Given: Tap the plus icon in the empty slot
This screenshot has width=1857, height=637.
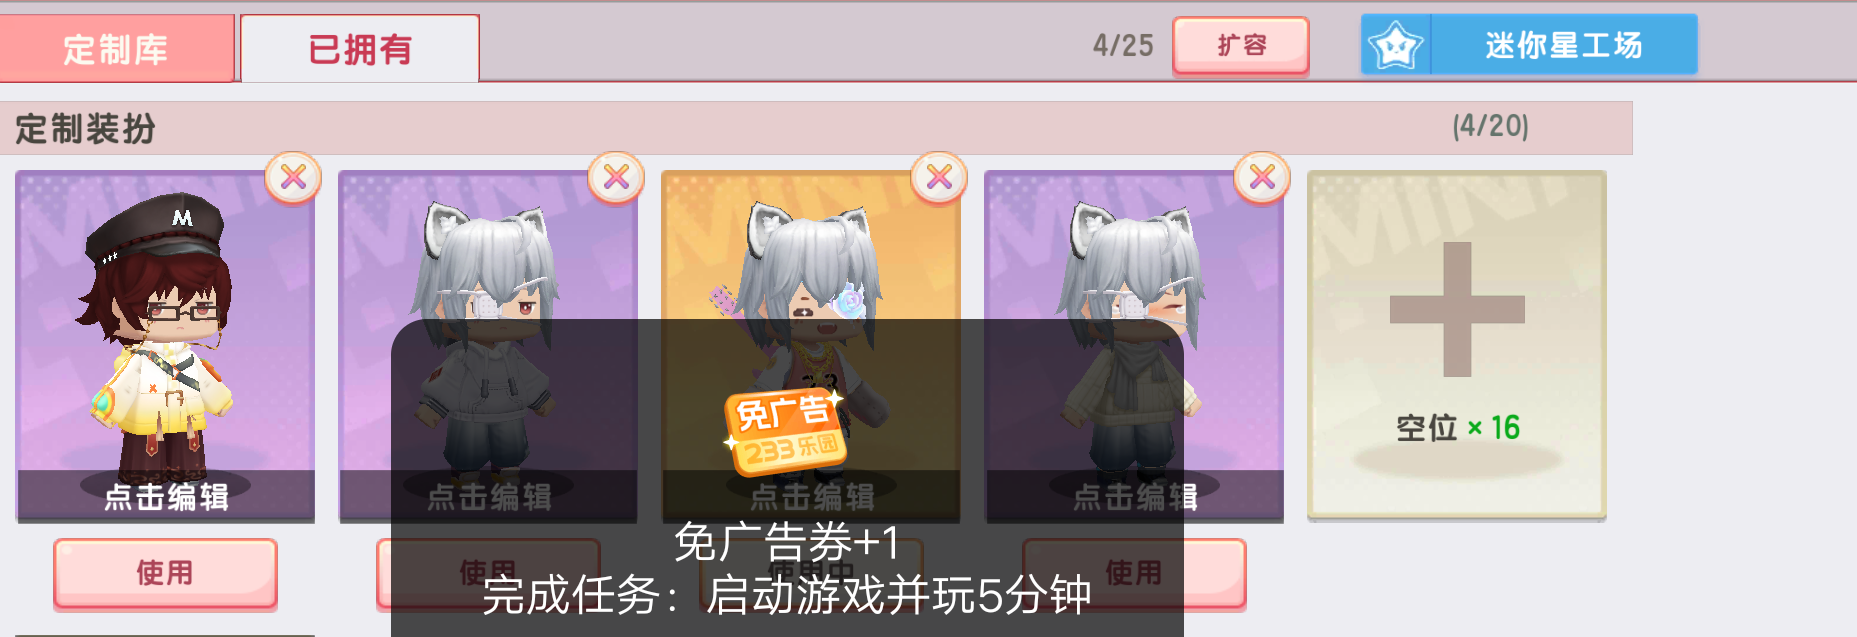Looking at the screenshot, I should tap(1457, 309).
